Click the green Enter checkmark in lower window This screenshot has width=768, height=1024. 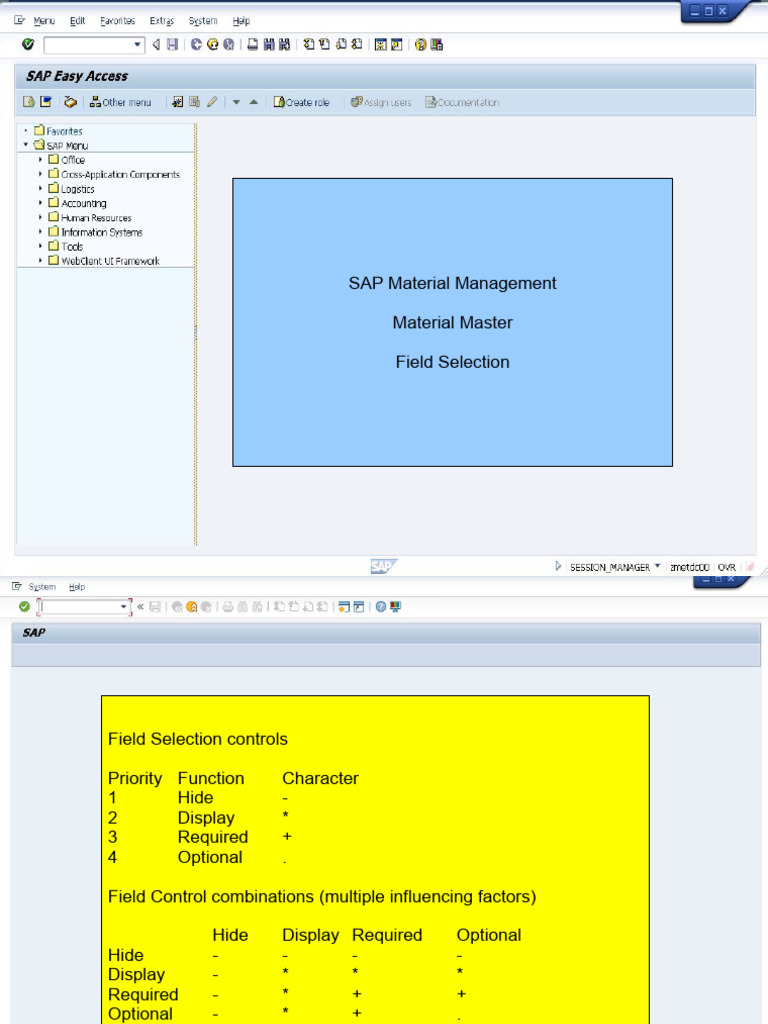click(x=24, y=607)
